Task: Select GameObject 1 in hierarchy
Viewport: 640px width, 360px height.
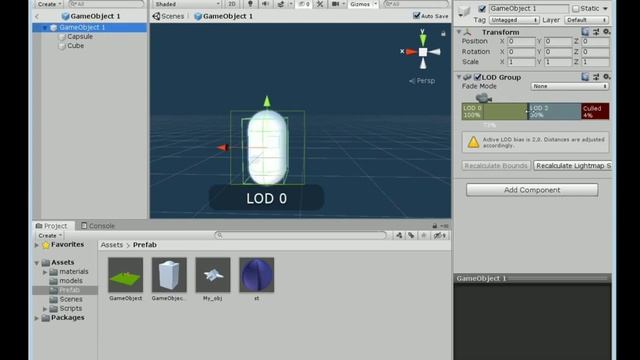Action: [90, 27]
